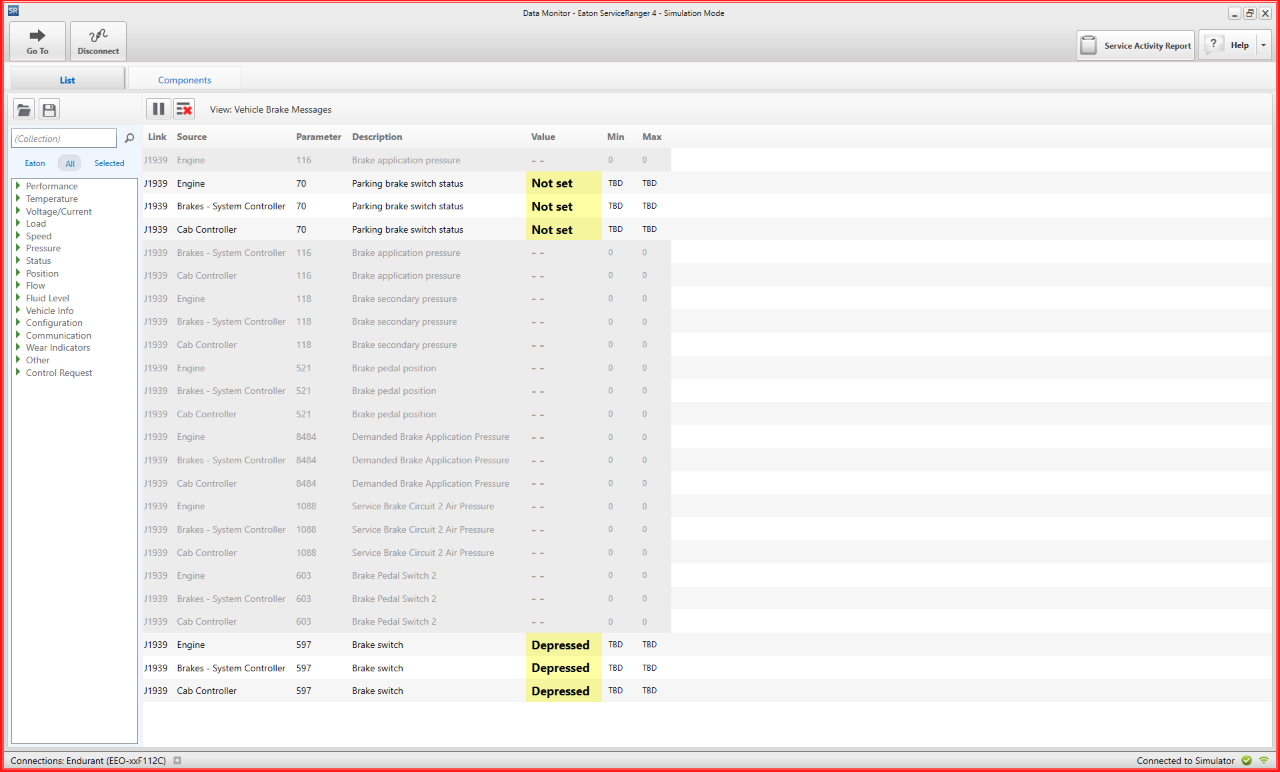Viewport: 1280px width, 772px height.
Task: Open a saved parameter collection
Action: 23,109
